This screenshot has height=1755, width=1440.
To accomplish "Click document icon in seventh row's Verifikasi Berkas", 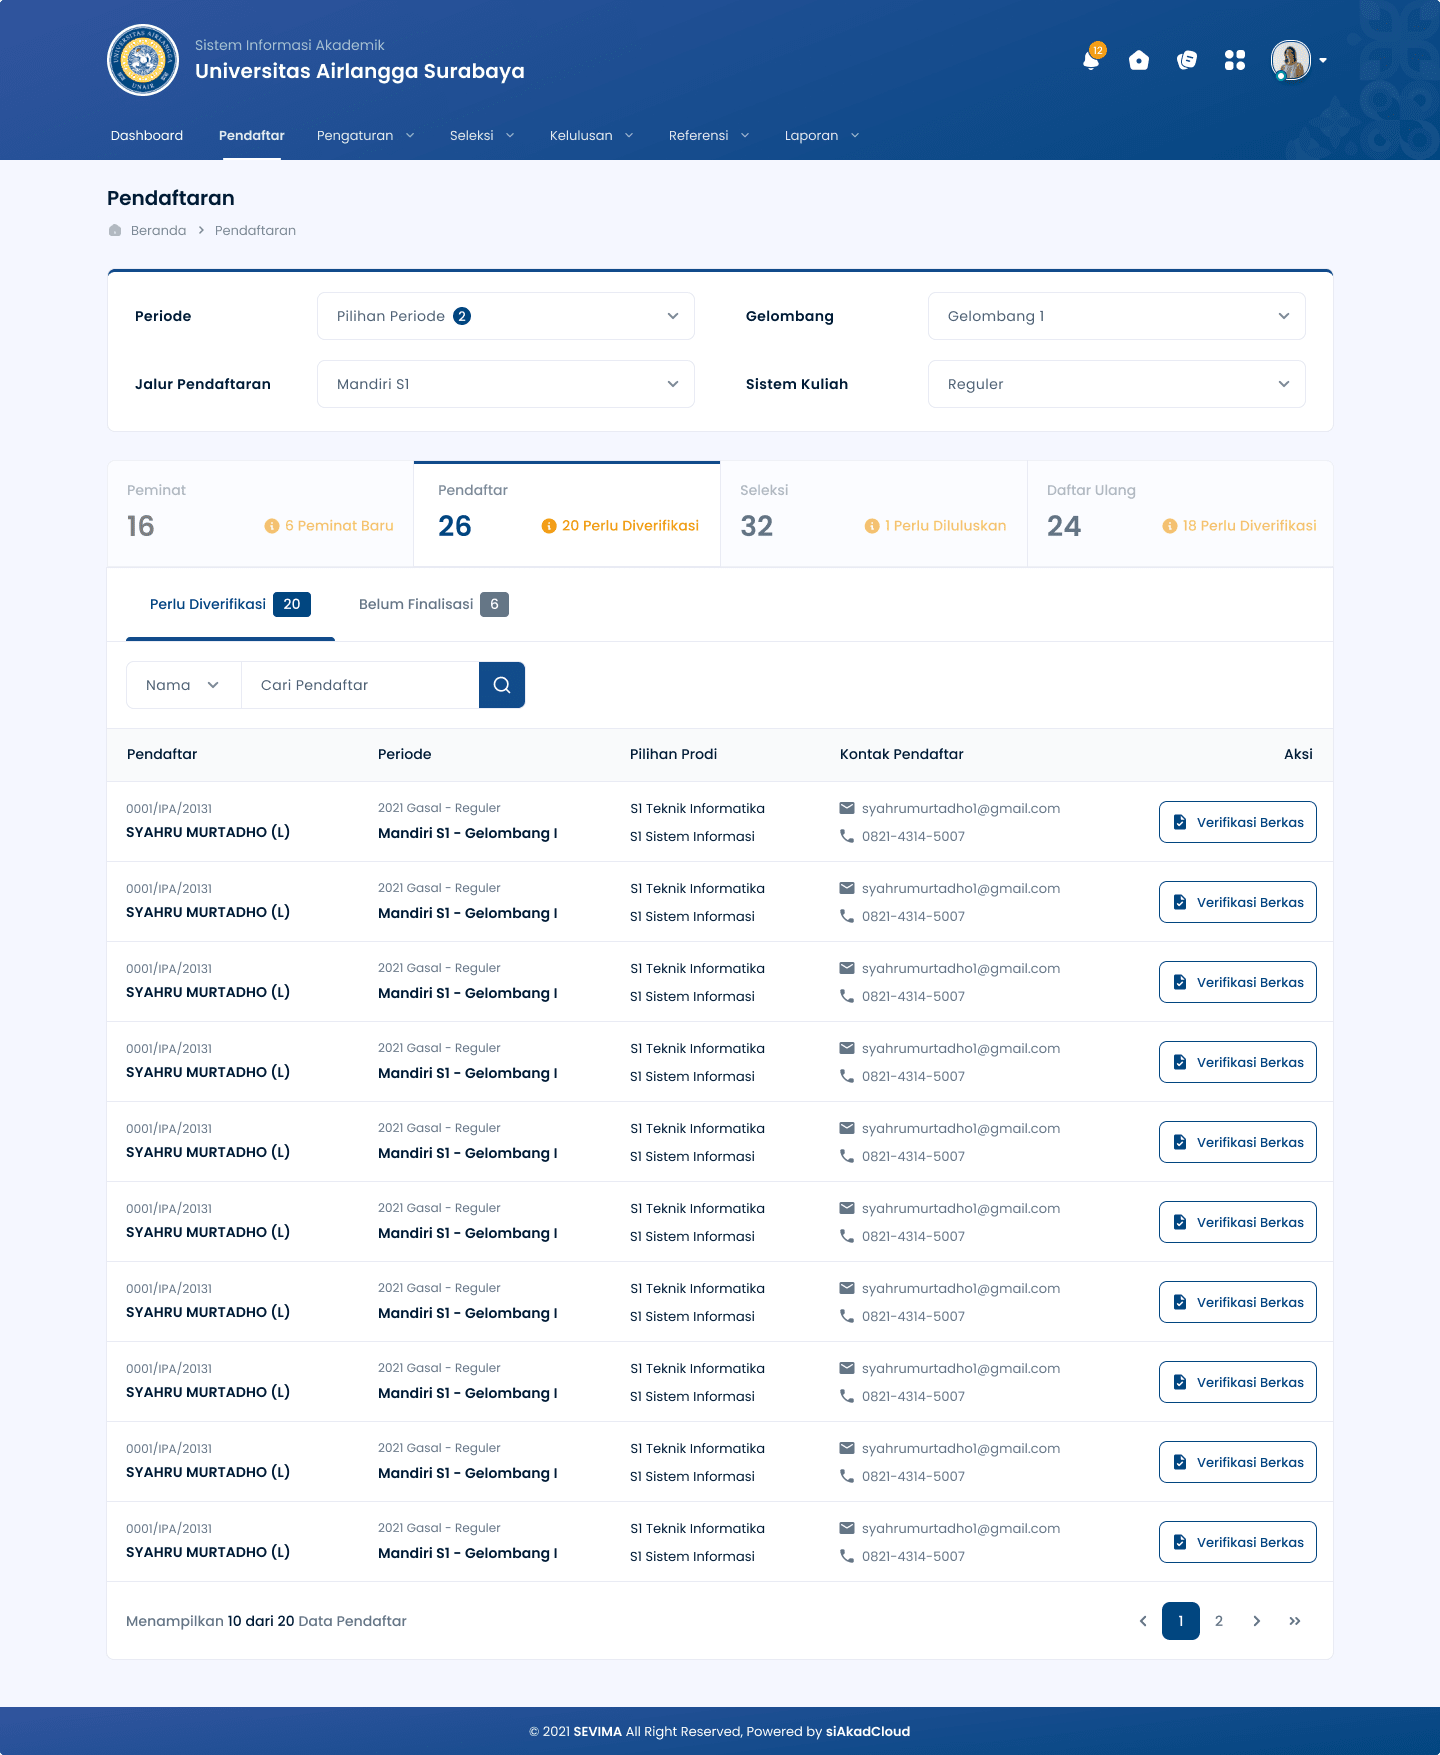I will click(x=1180, y=1302).
